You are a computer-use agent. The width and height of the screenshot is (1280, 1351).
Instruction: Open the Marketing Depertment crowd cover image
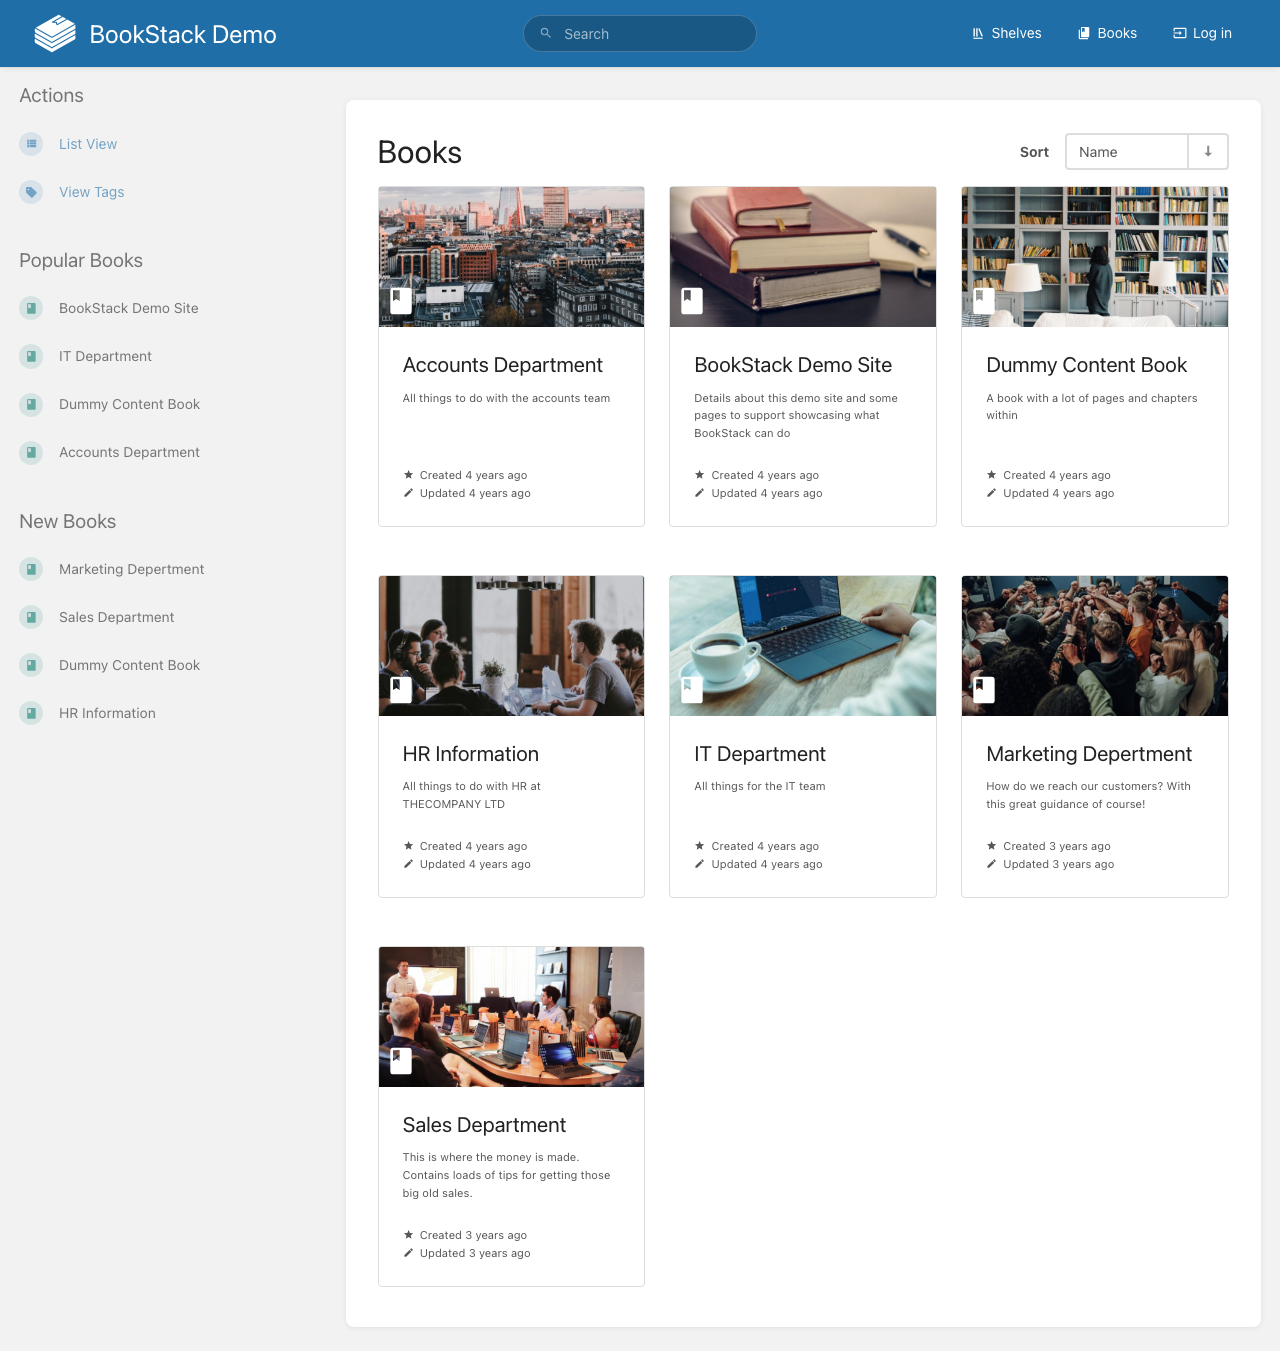tap(1094, 646)
